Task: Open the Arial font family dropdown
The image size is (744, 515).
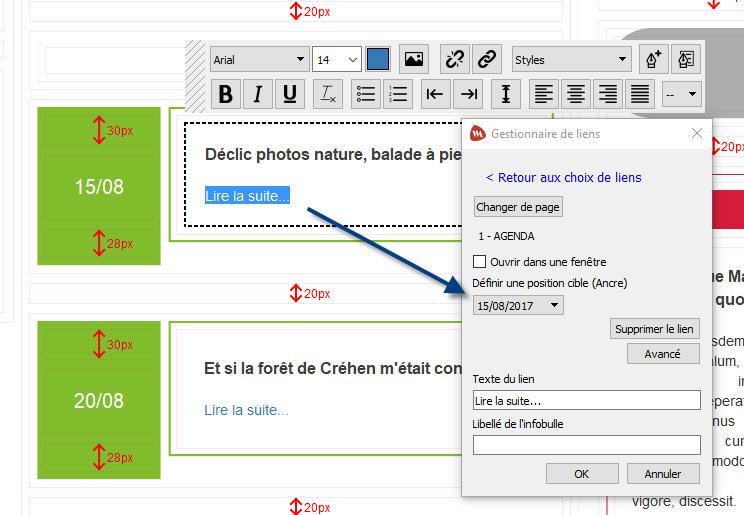Action: 259,60
